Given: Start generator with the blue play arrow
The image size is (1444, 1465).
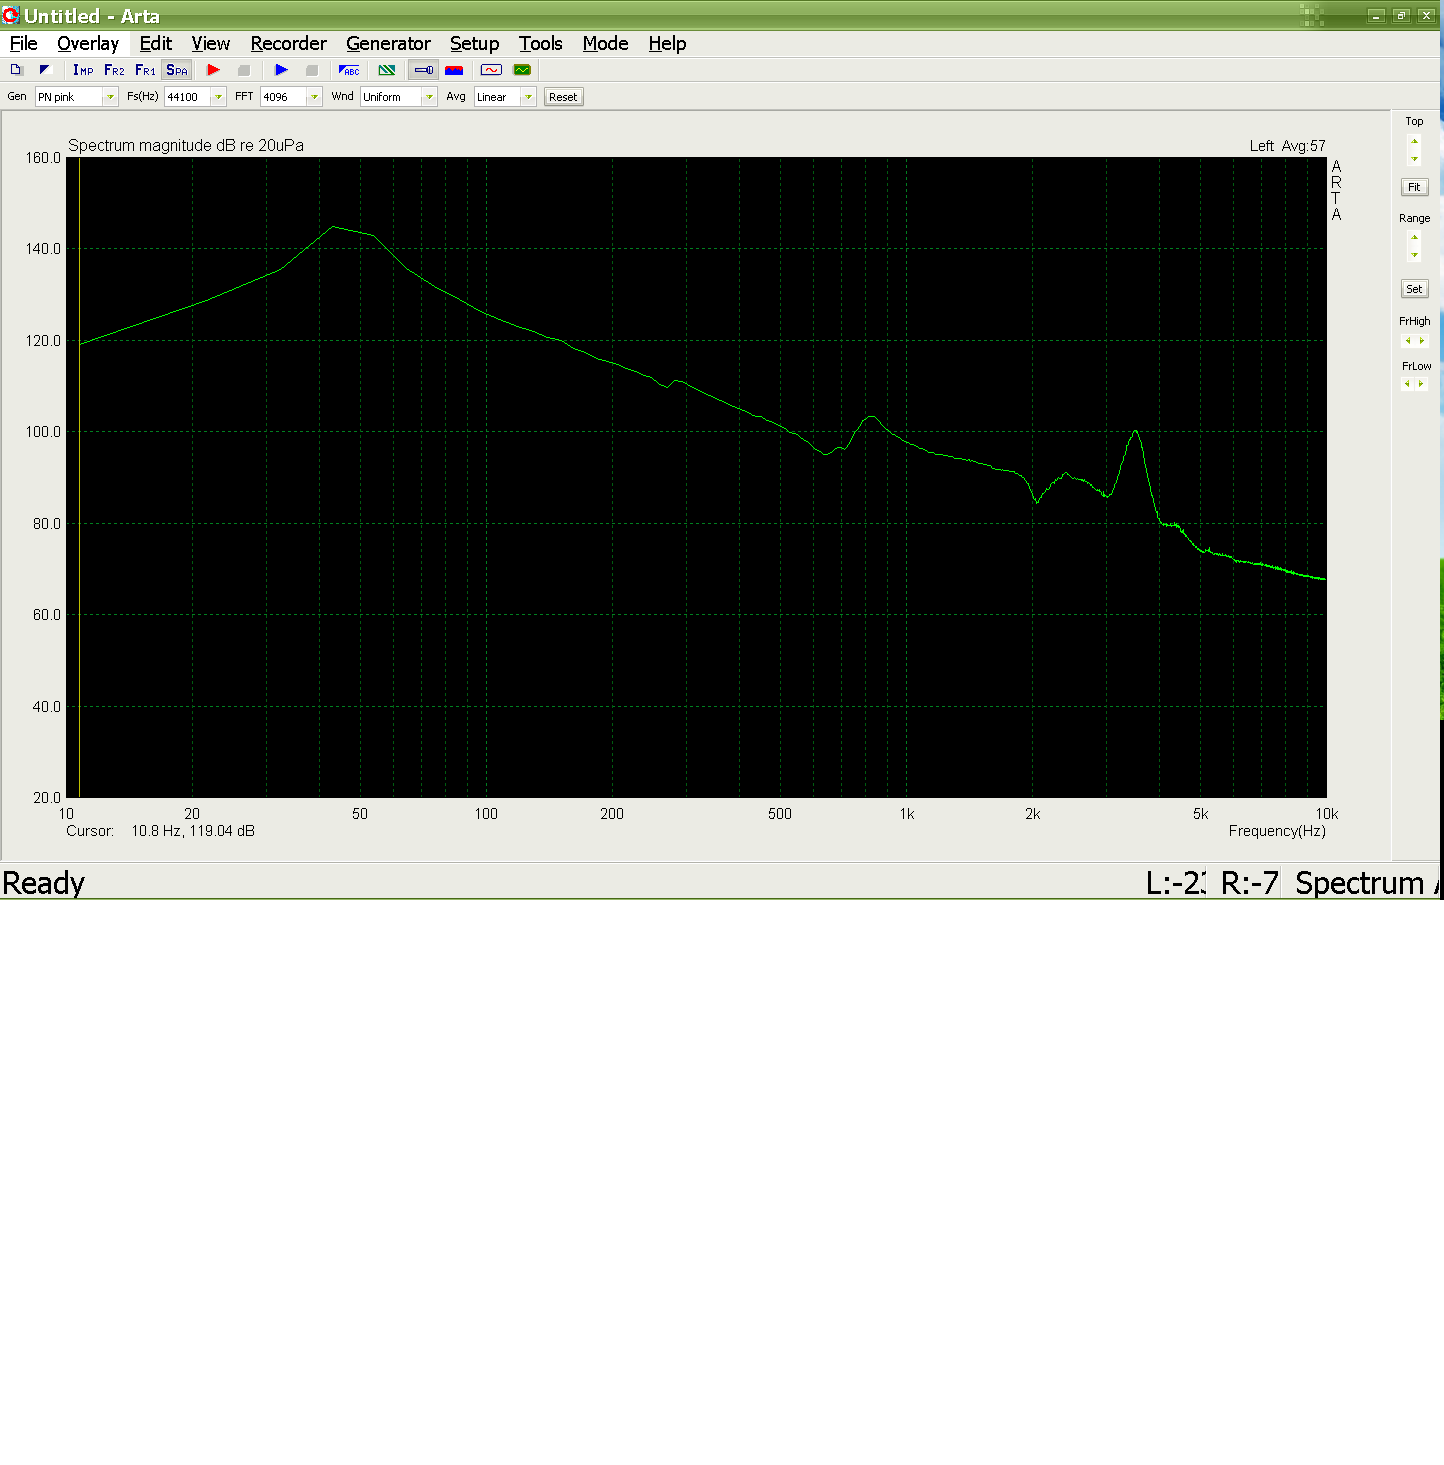Looking at the screenshot, I should [281, 70].
